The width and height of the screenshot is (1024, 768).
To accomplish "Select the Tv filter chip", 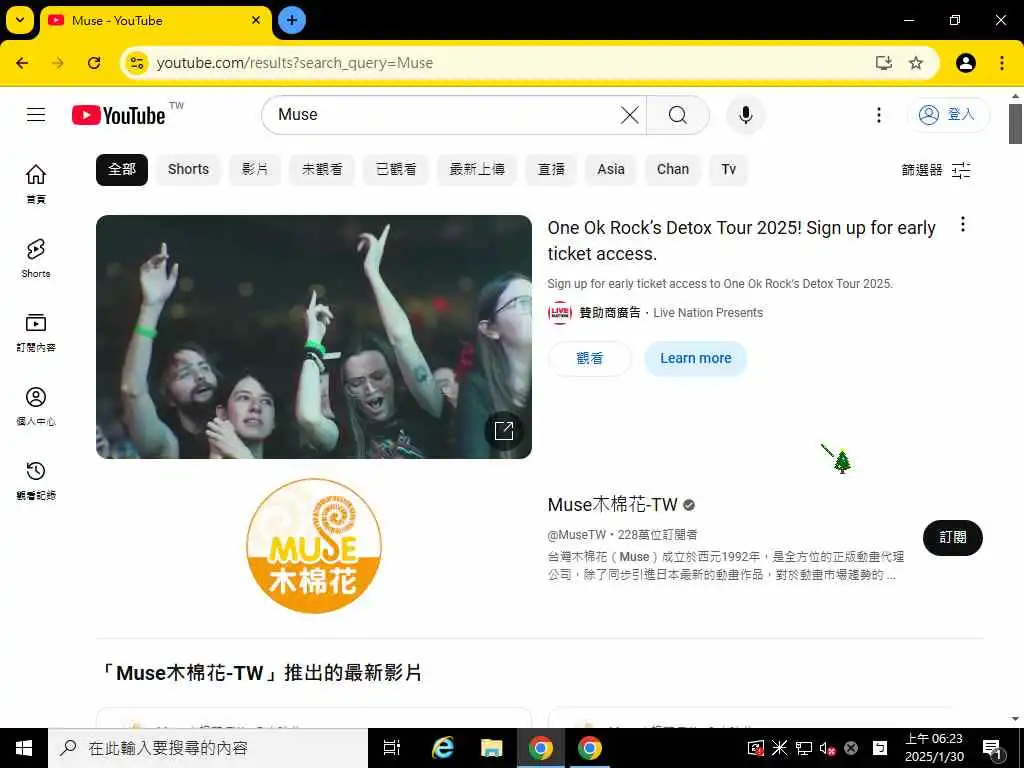I will 728,170.
